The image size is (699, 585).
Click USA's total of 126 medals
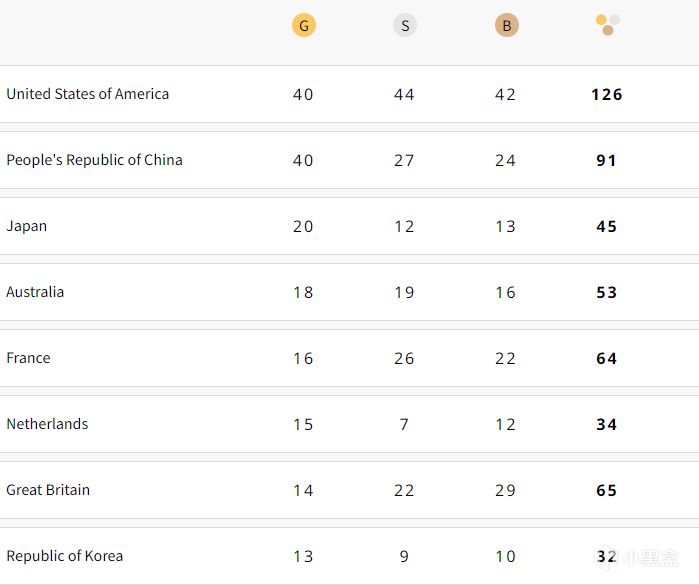607,95
